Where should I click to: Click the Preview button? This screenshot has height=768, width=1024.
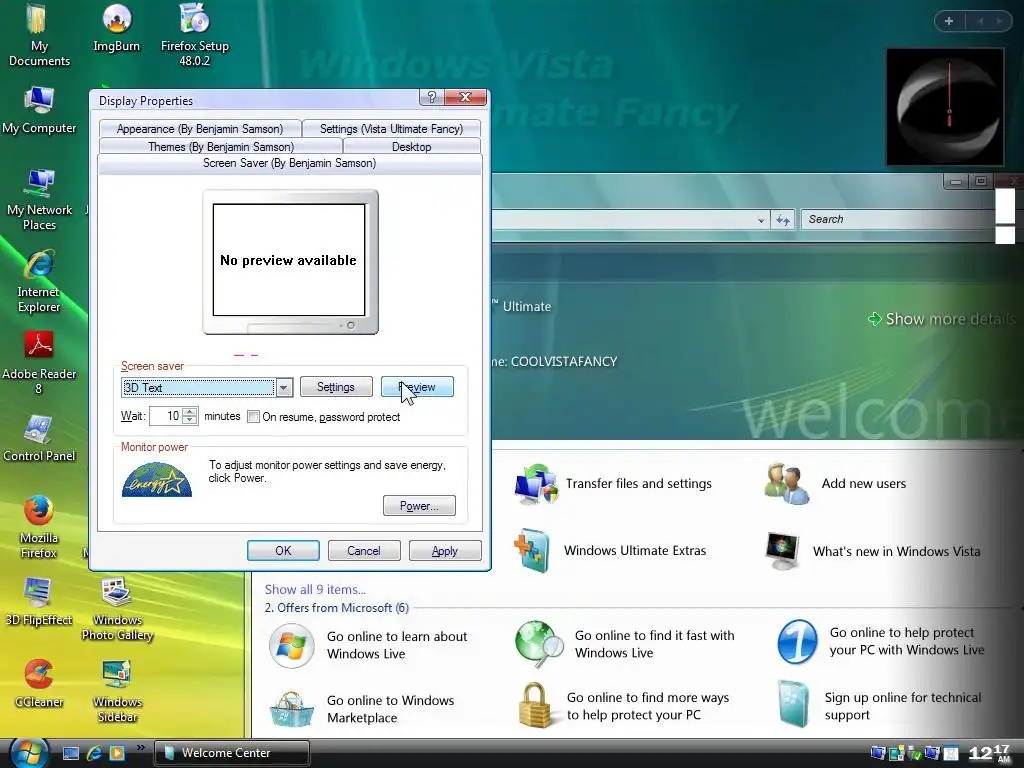point(417,387)
